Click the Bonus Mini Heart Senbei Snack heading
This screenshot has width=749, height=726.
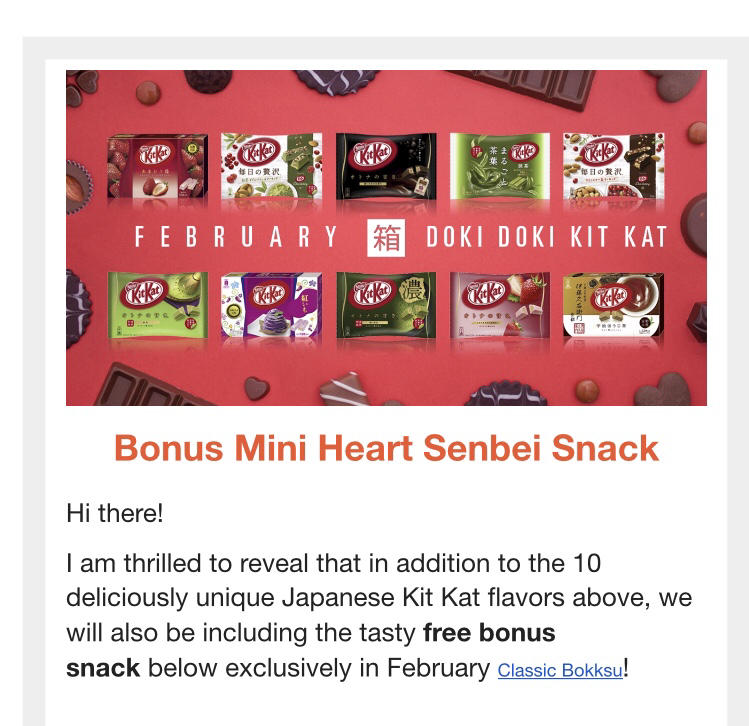click(386, 448)
